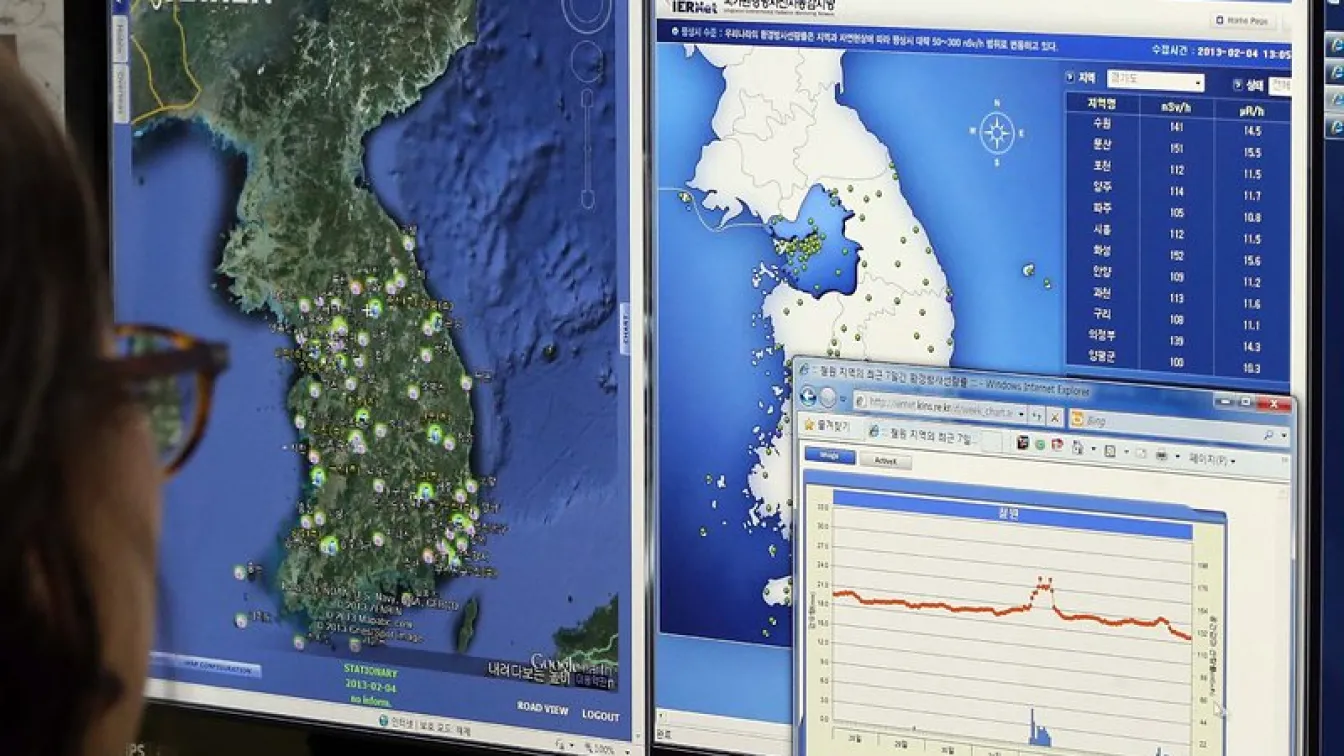Click the 즐겨찾기 favorites button
This screenshot has height=756, width=1344.
(826, 425)
